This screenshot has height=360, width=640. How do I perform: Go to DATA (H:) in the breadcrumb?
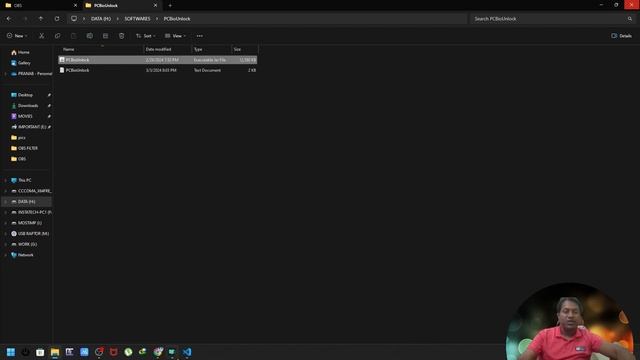coord(101,19)
